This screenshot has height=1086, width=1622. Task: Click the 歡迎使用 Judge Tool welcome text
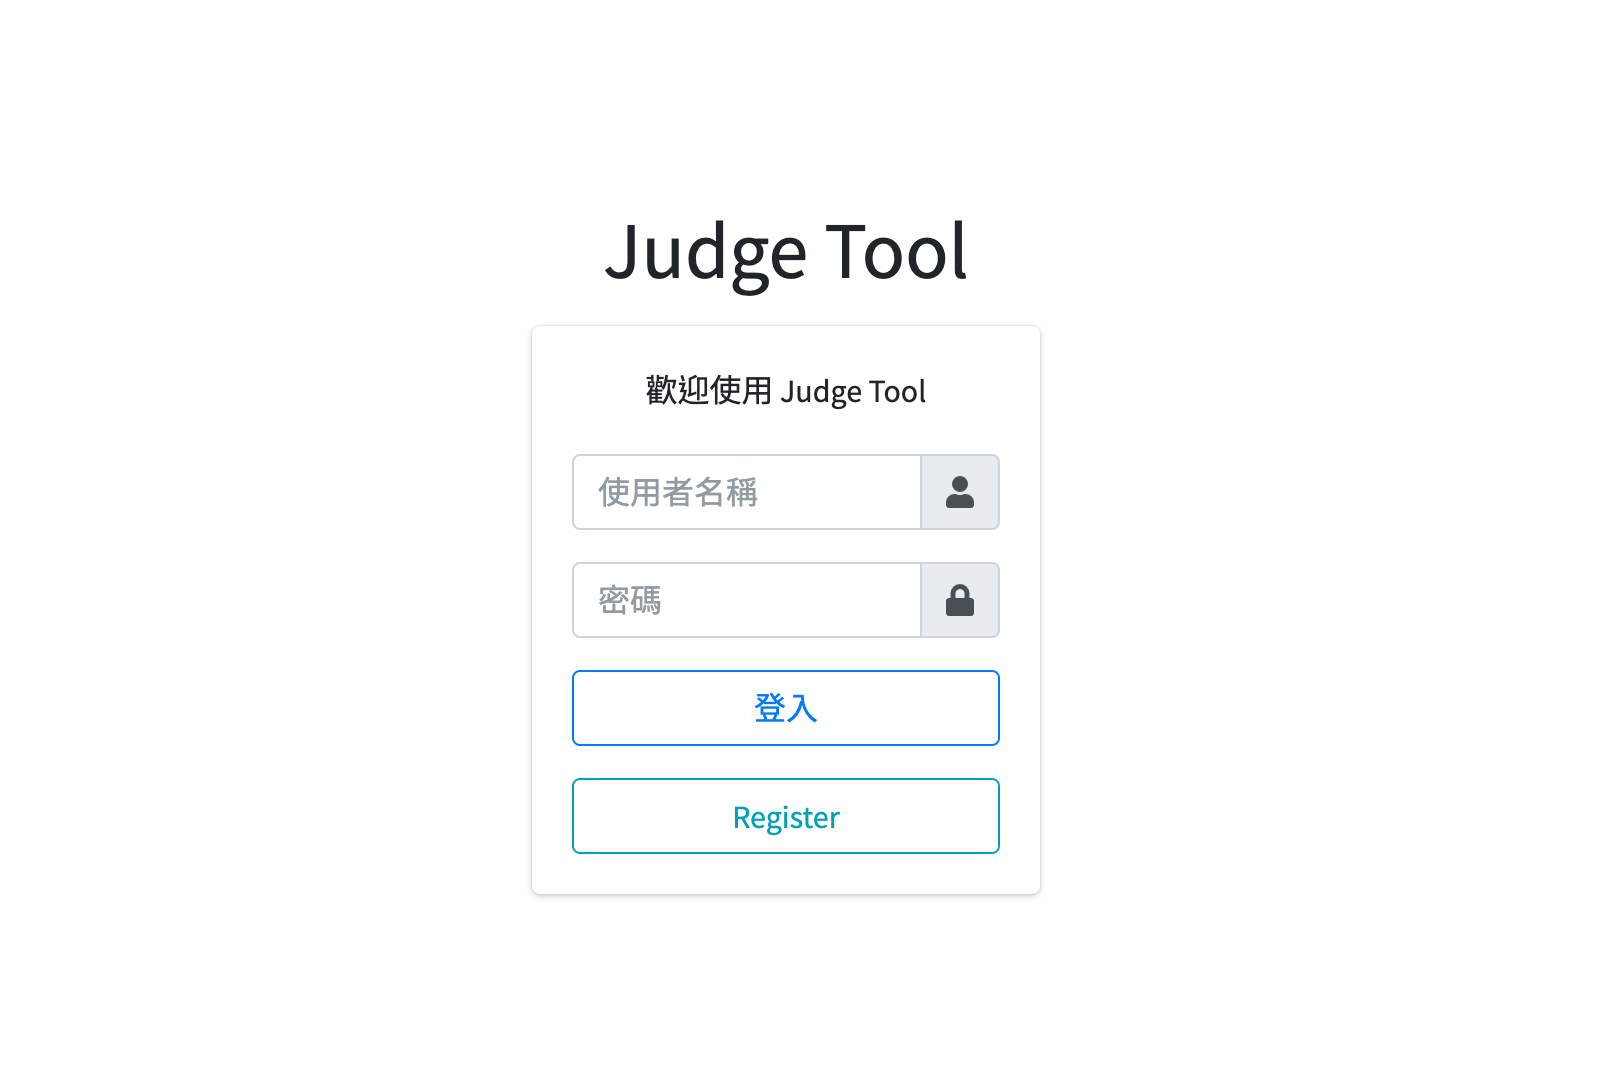pyautogui.click(x=786, y=391)
